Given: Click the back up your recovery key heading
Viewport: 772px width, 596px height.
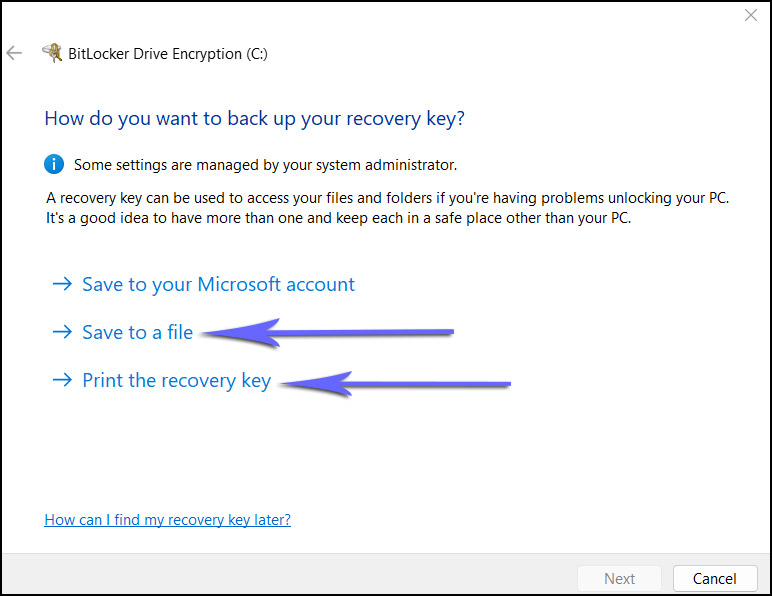Looking at the screenshot, I should pos(255,118).
